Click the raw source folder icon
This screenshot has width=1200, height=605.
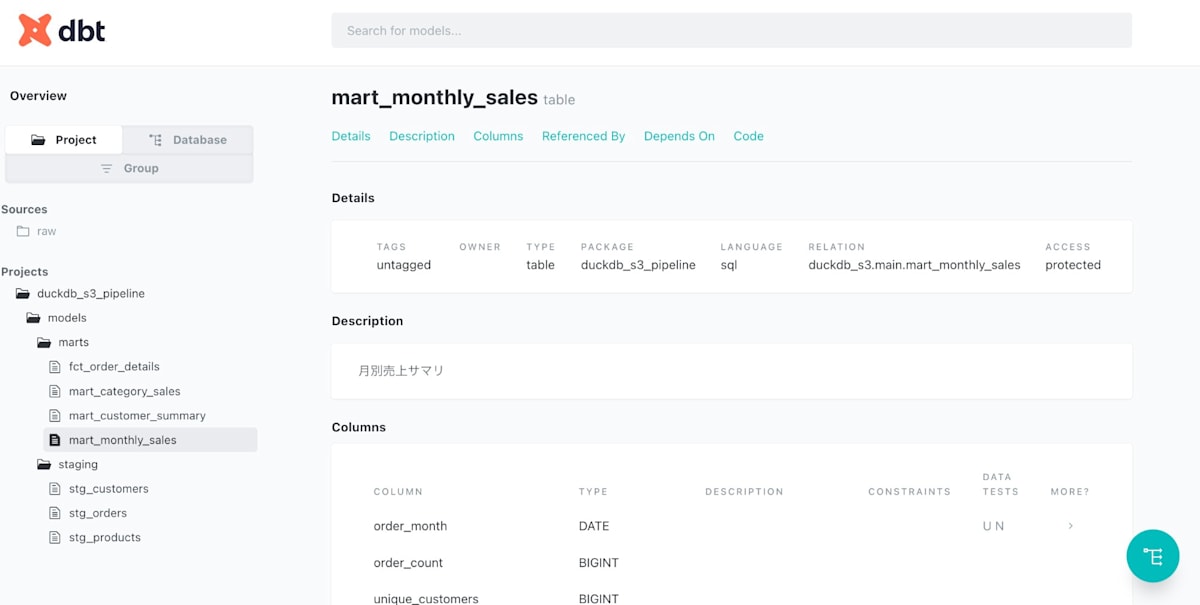coord(23,231)
